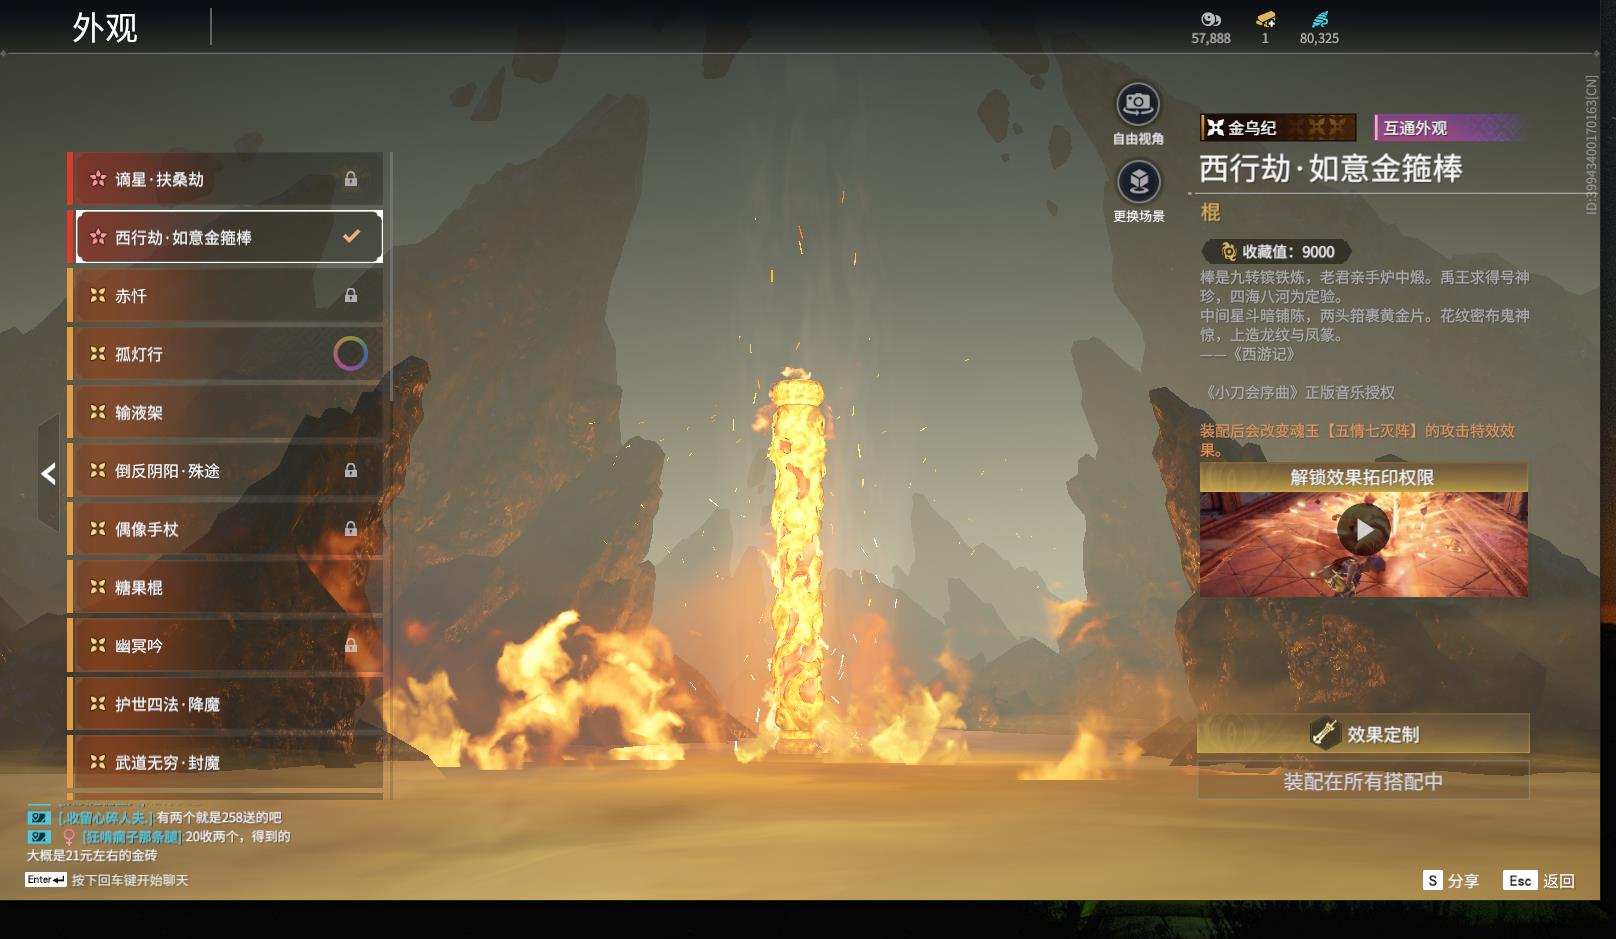The height and width of the screenshot is (939, 1616).
Task: Open the color ring on 孤灯行
Action: point(350,353)
